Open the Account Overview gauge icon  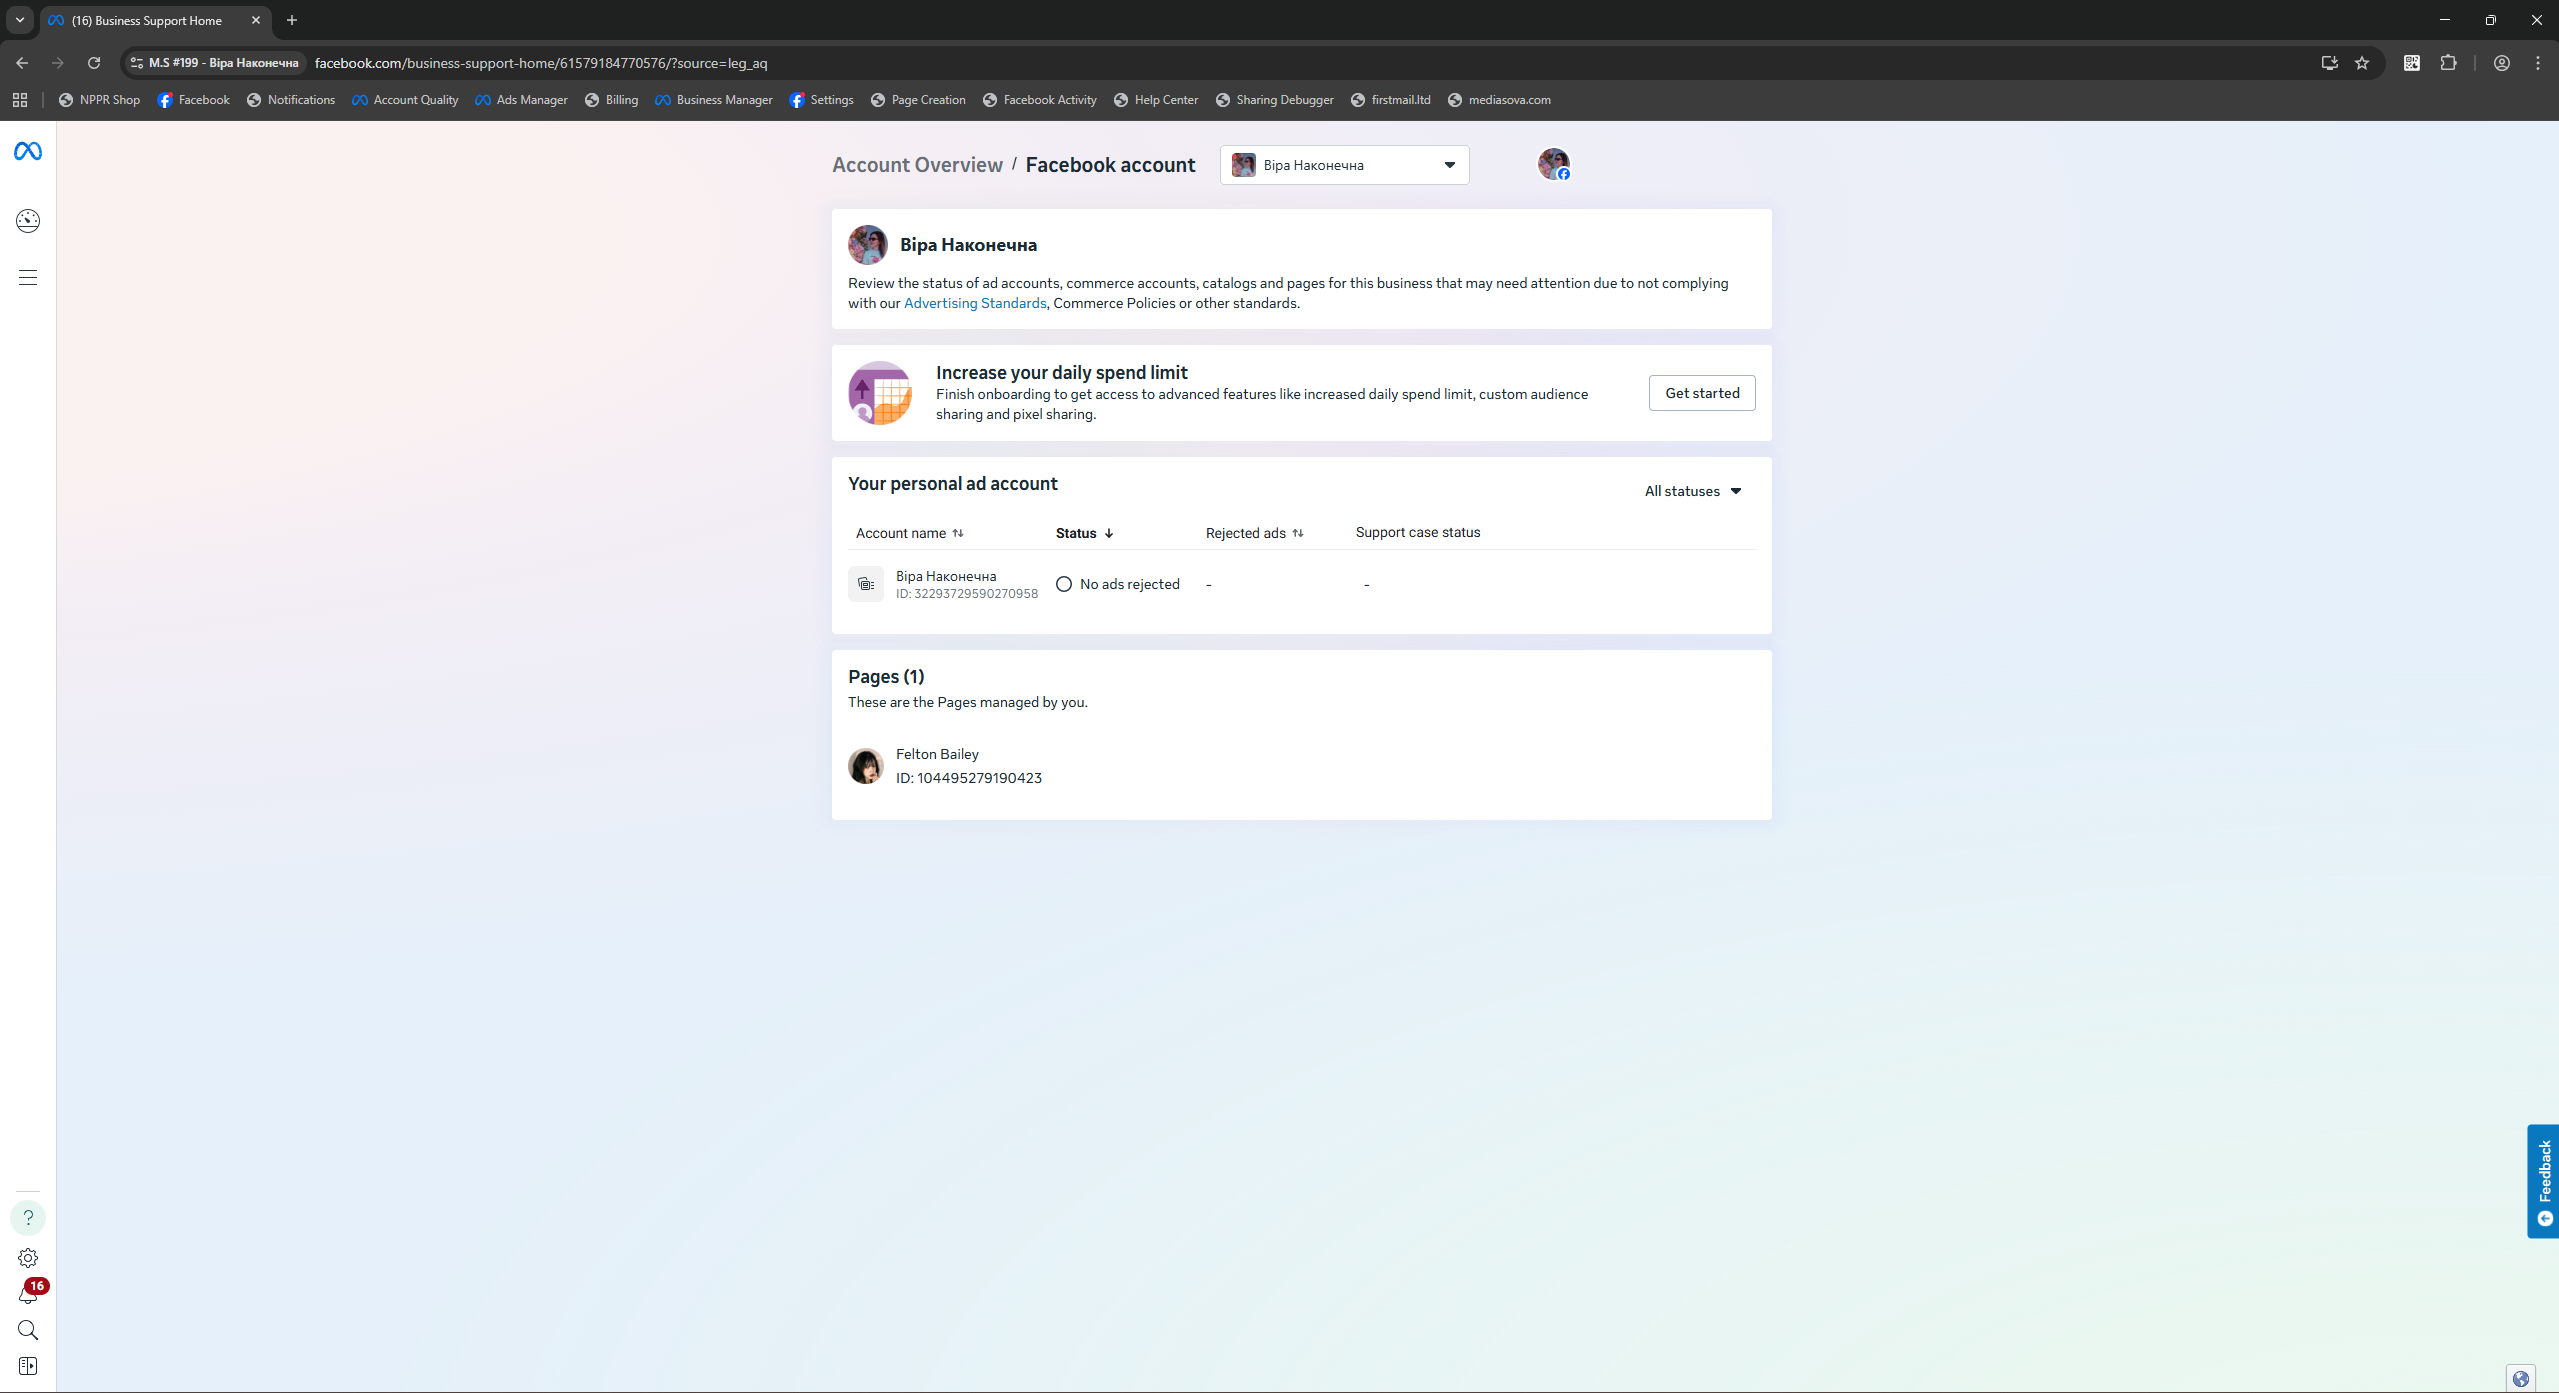28,221
